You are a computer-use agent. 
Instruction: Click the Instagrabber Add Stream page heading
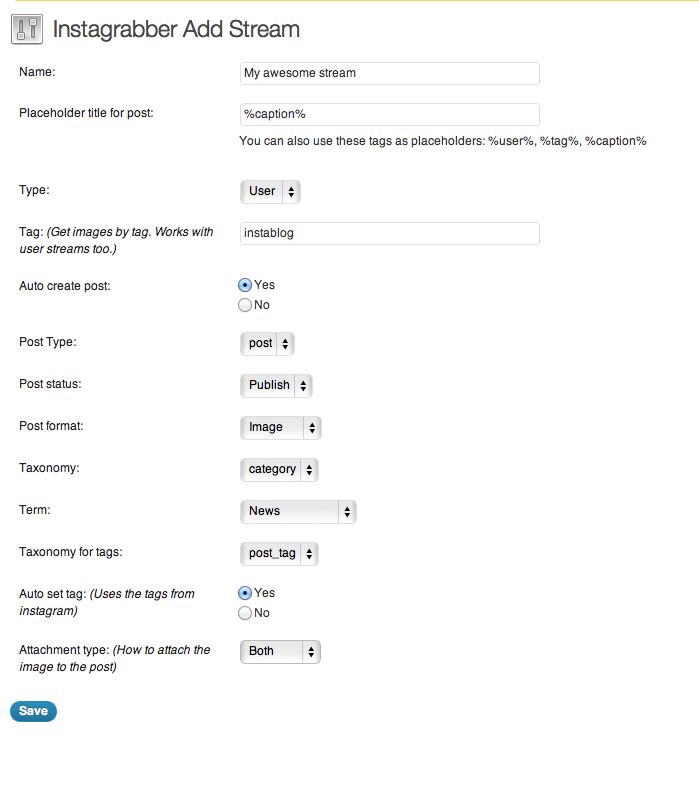[176, 29]
